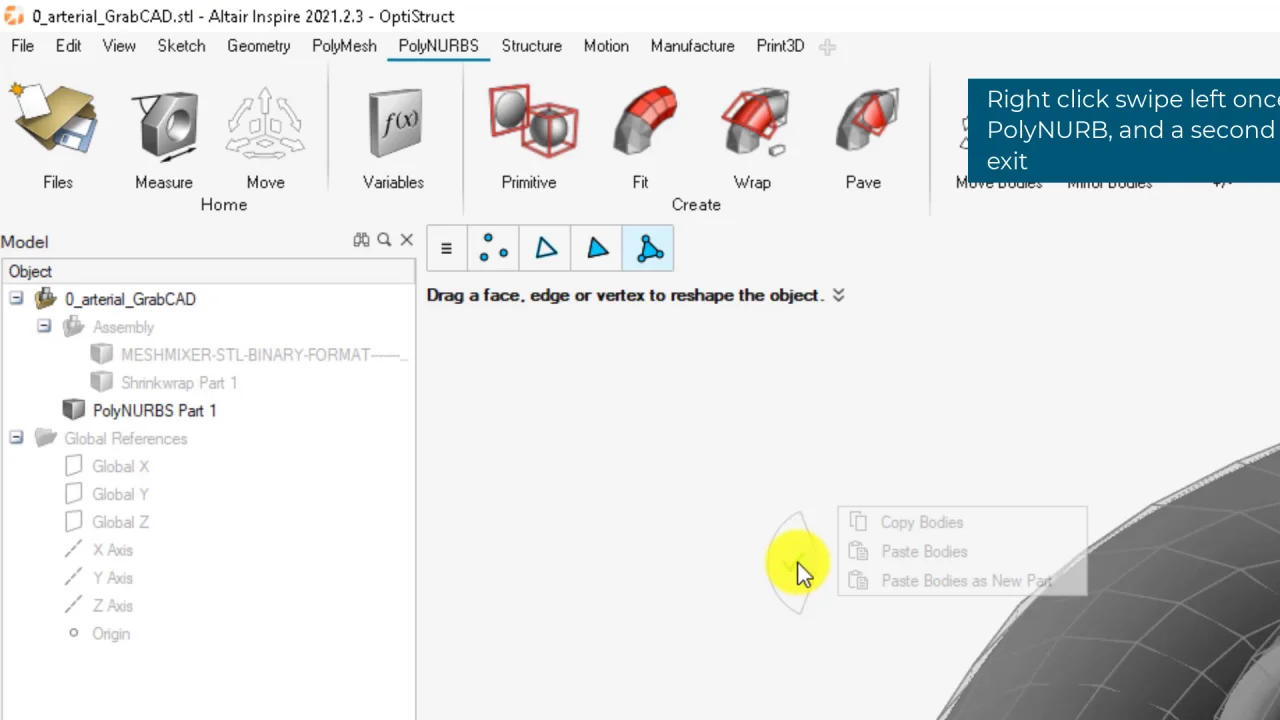Open the Variables f(x) tool

coord(394,123)
